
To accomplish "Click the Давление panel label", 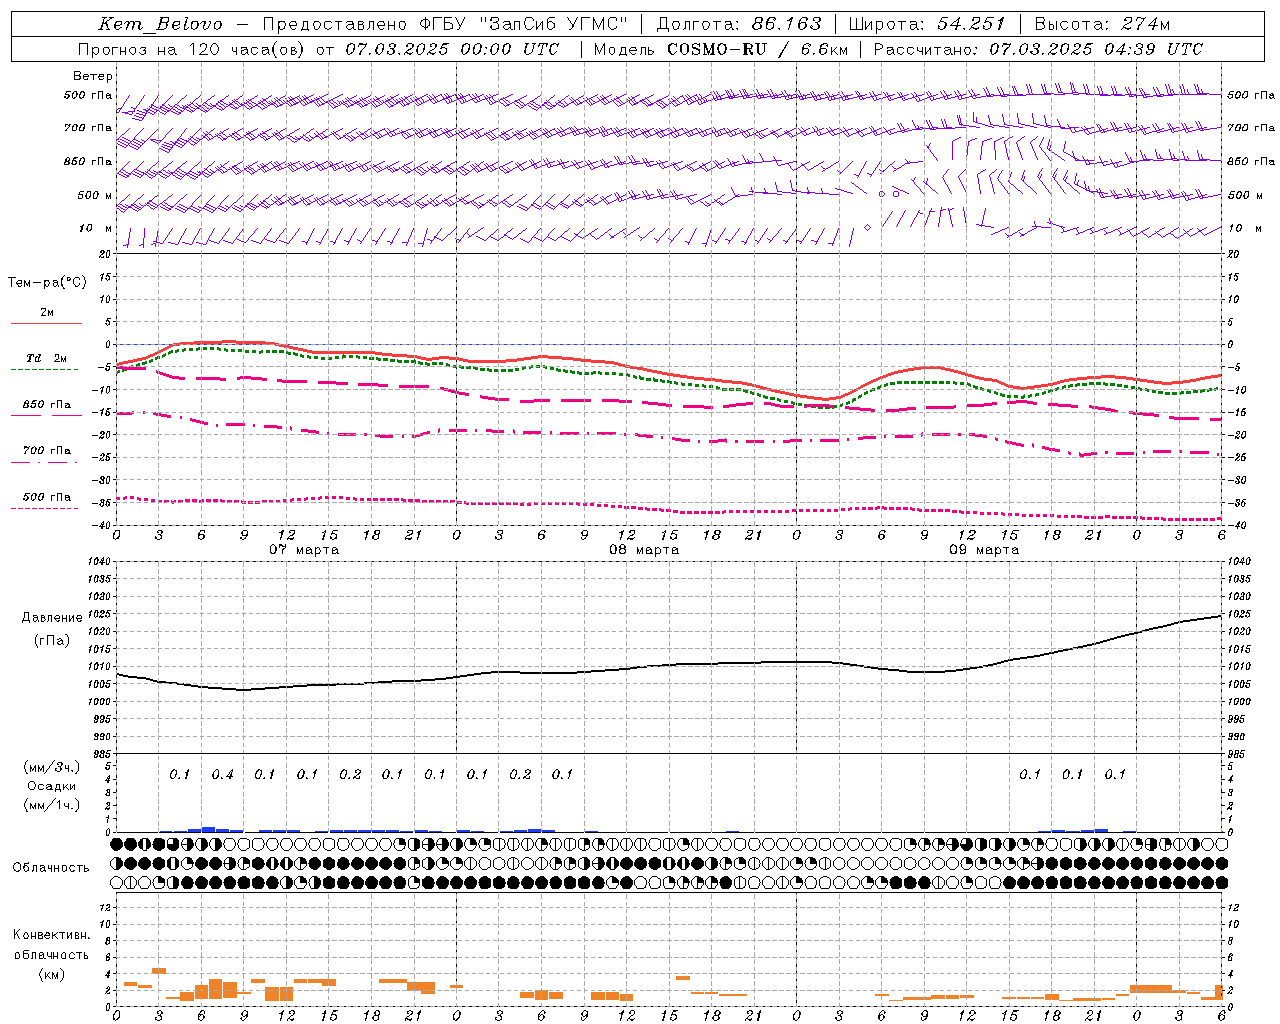I will [52, 618].
